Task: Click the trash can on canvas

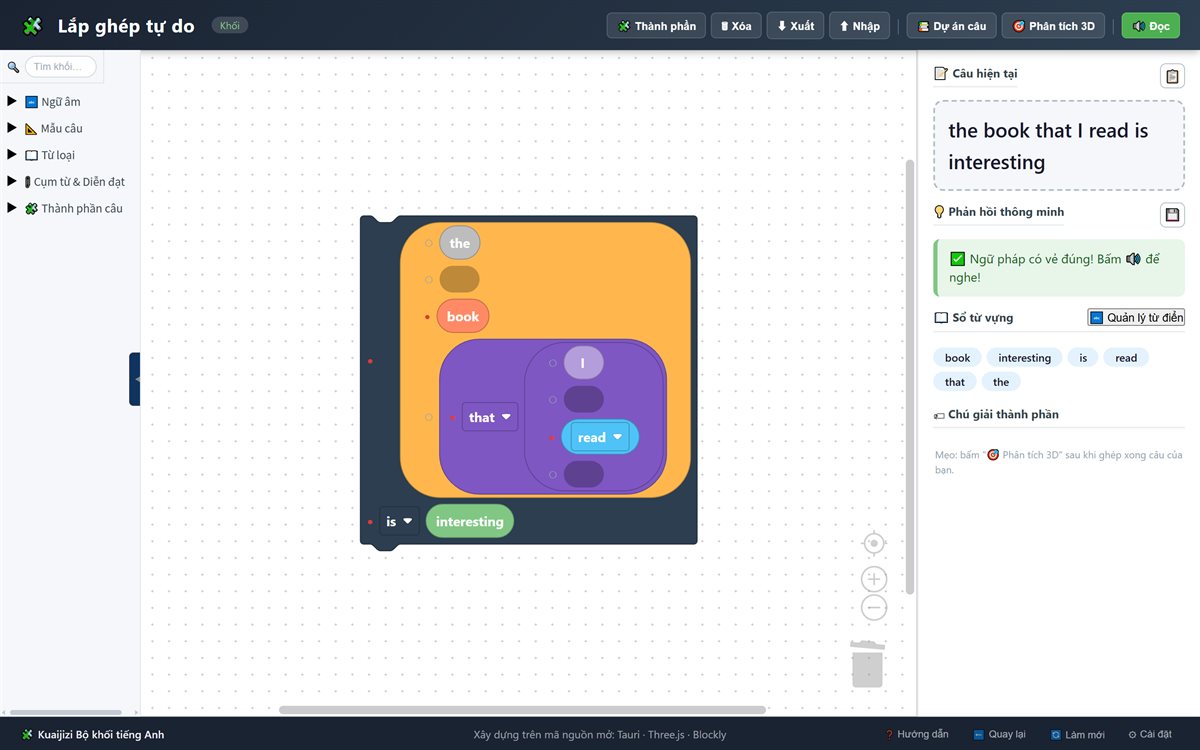Action: [868, 663]
